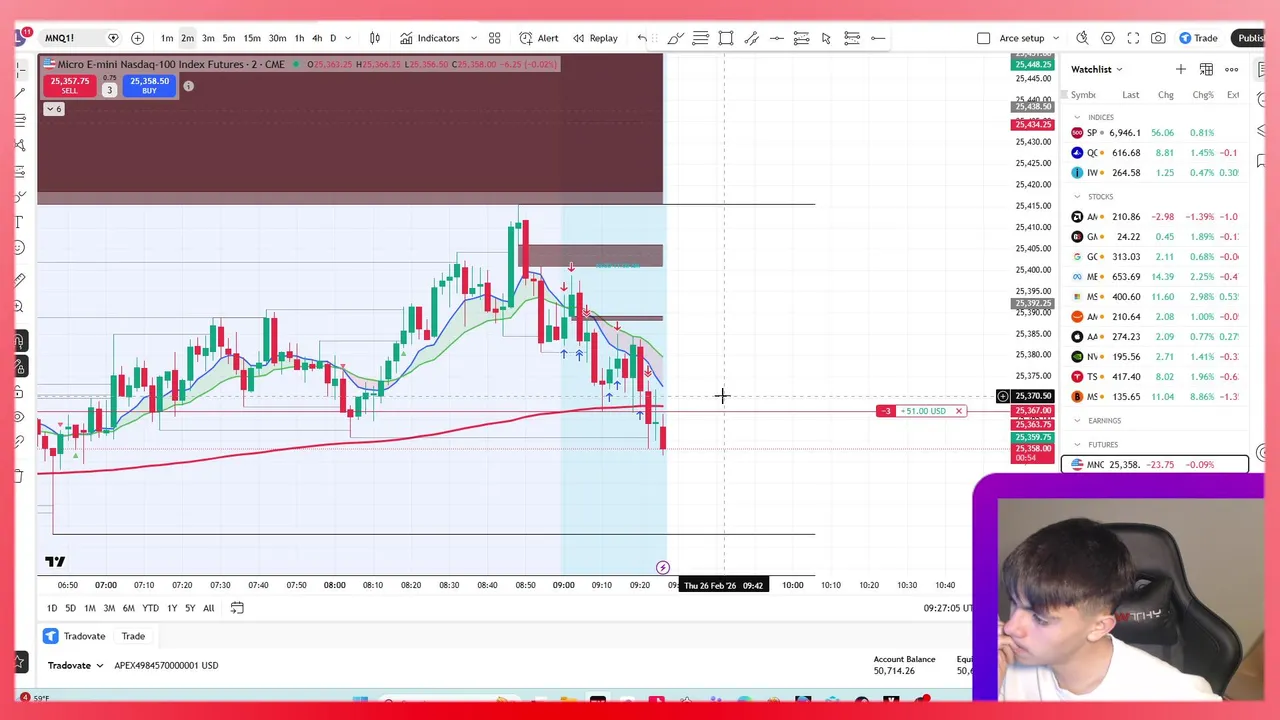Select the horizontal lines tool in favorites bar
Image resolution: width=1280 pixels, height=720 pixels.
700,38
